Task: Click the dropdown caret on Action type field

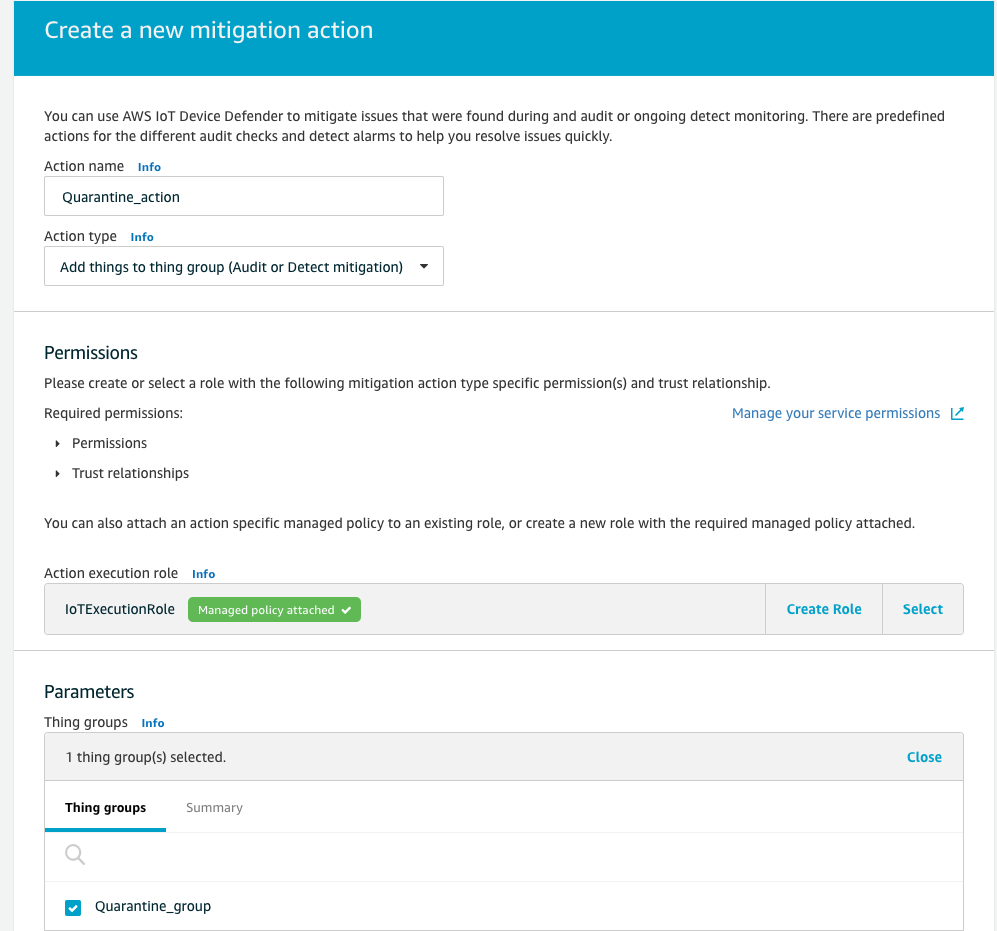Action: pos(424,266)
